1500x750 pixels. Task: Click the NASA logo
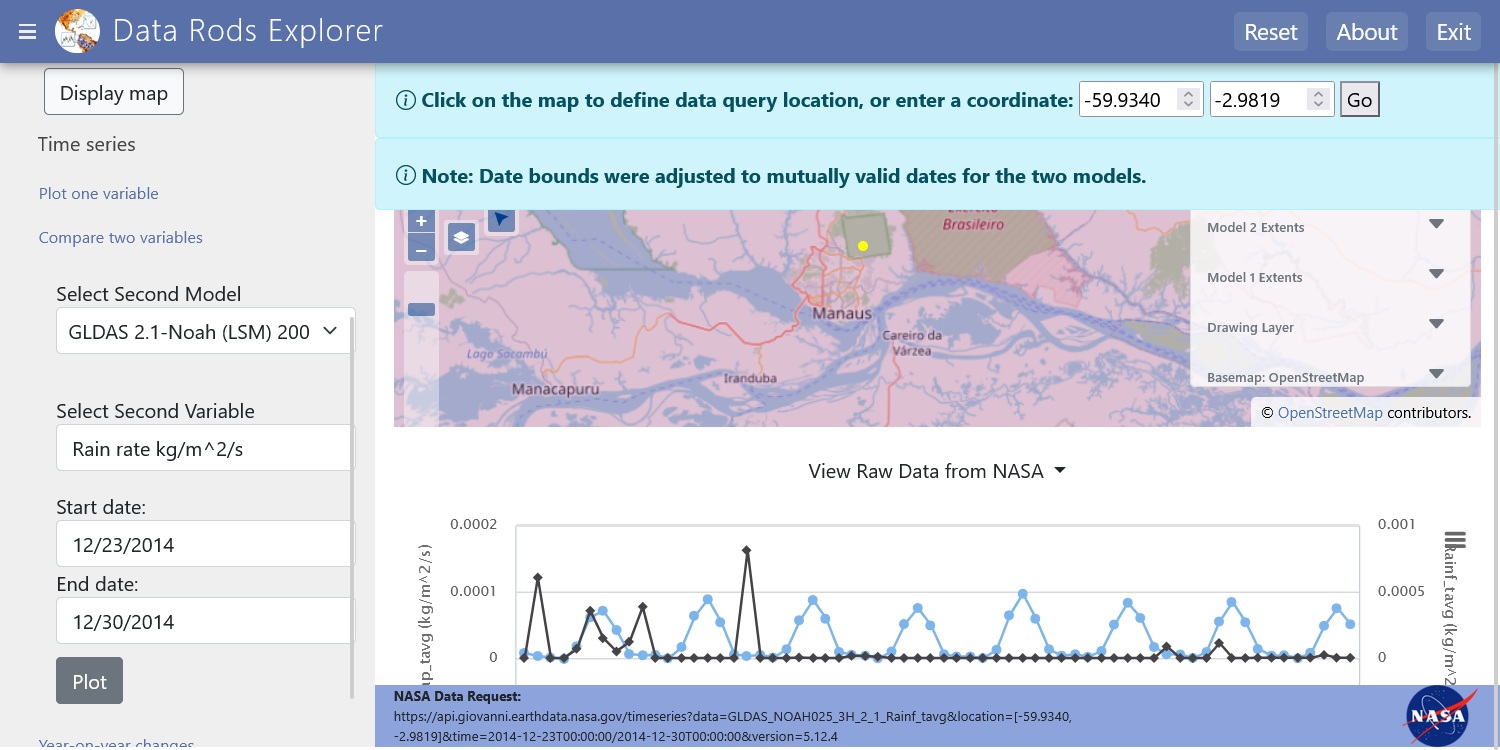pyautogui.click(x=1435, y=716)
